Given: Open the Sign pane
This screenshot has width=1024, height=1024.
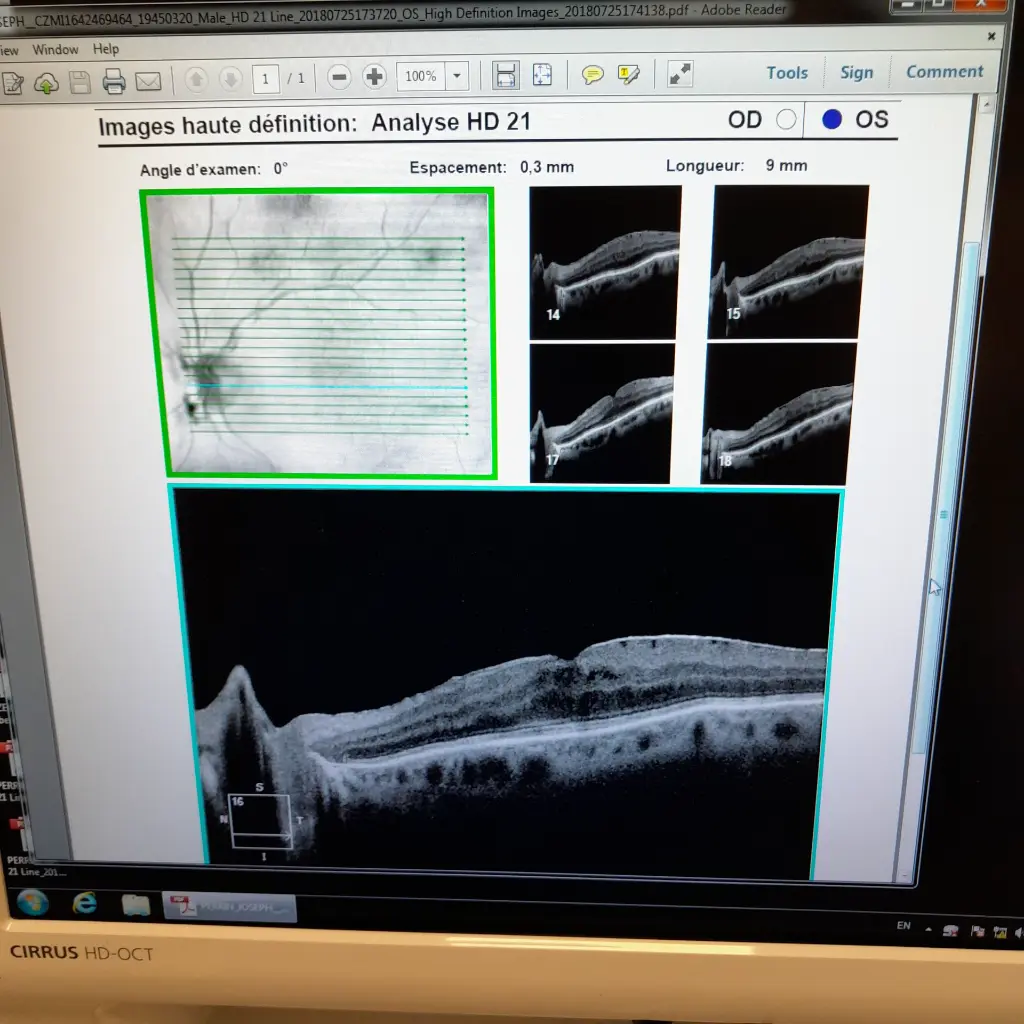Looking at the screenshot, I should click(x=856, y=72).
